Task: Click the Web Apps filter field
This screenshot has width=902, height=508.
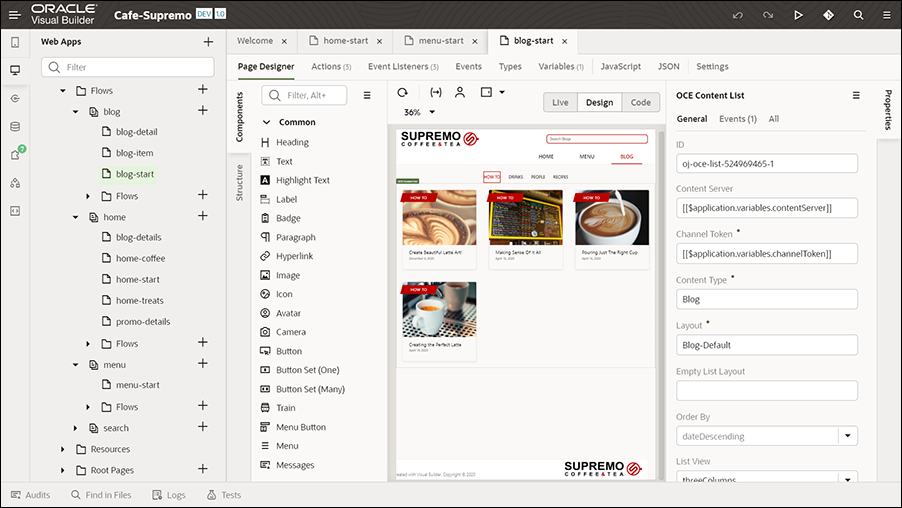Action: pos(128,67)
